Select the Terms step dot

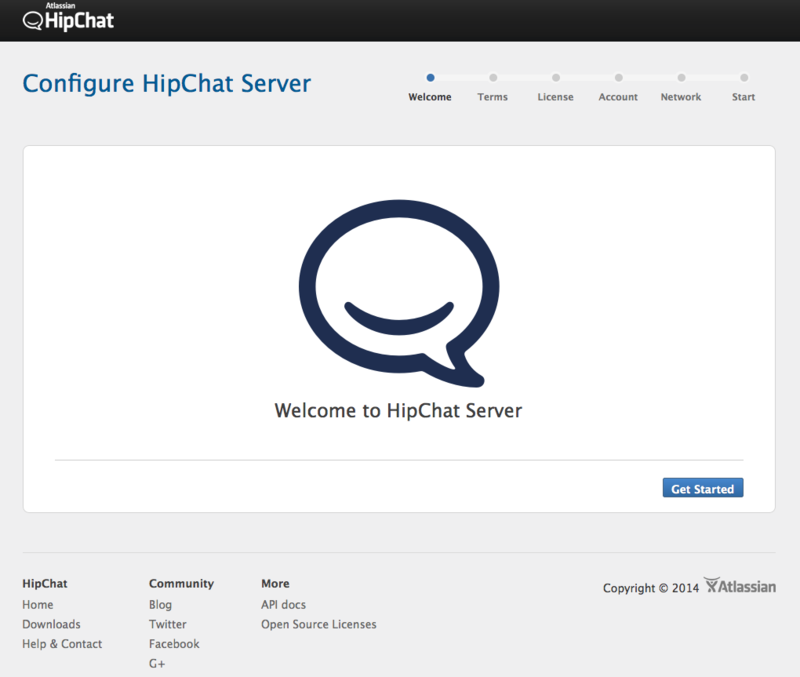493,78
